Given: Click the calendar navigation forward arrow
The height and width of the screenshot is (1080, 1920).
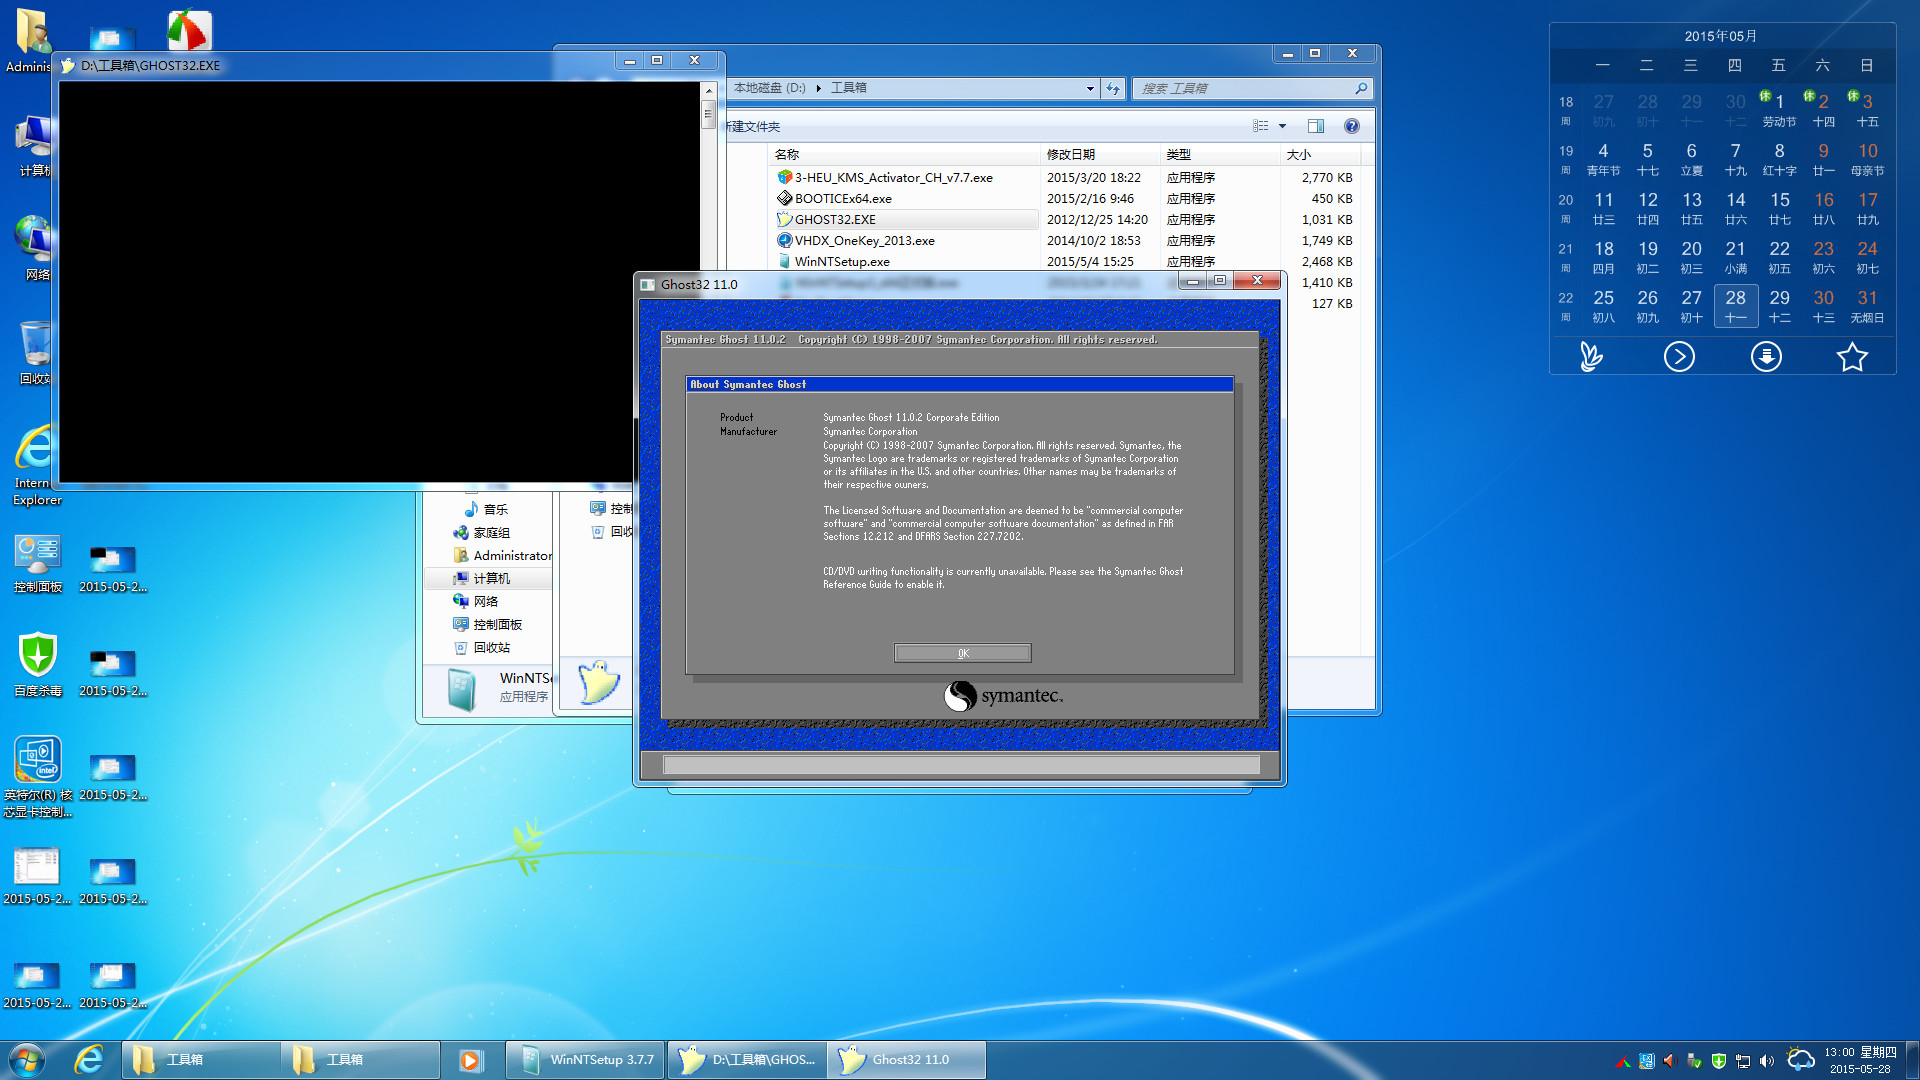Looking at the screenshot, I should (x=1679, y=357).
